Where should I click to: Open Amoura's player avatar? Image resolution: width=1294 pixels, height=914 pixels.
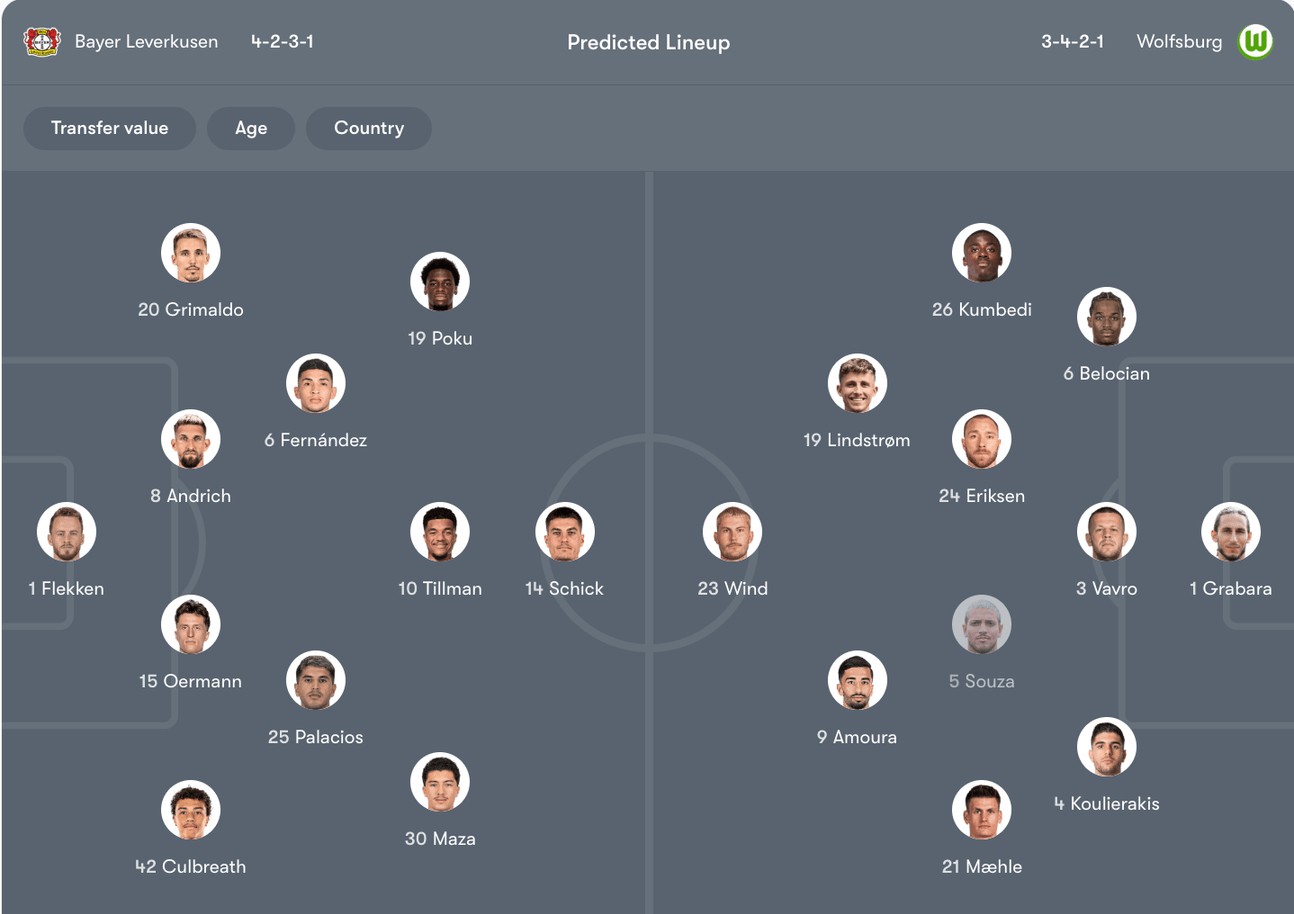[857, 681]
